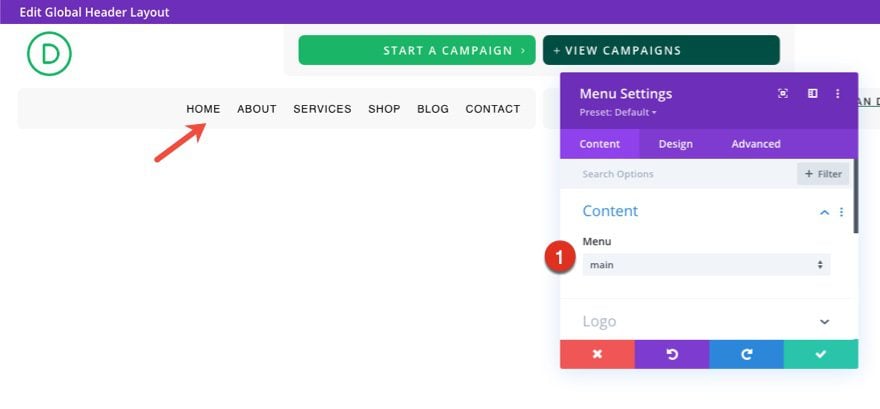The image size is (880, 409).
Task: Click the Logo section heading
Action: (599, 321)
